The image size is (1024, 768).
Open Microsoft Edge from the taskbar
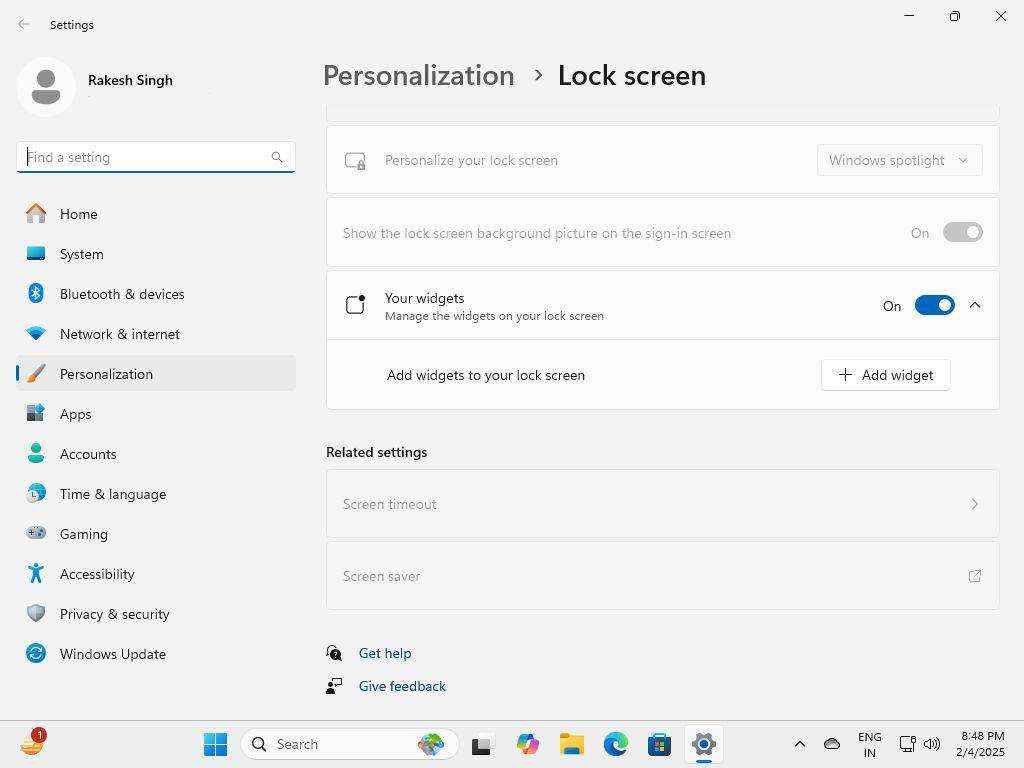615,744
